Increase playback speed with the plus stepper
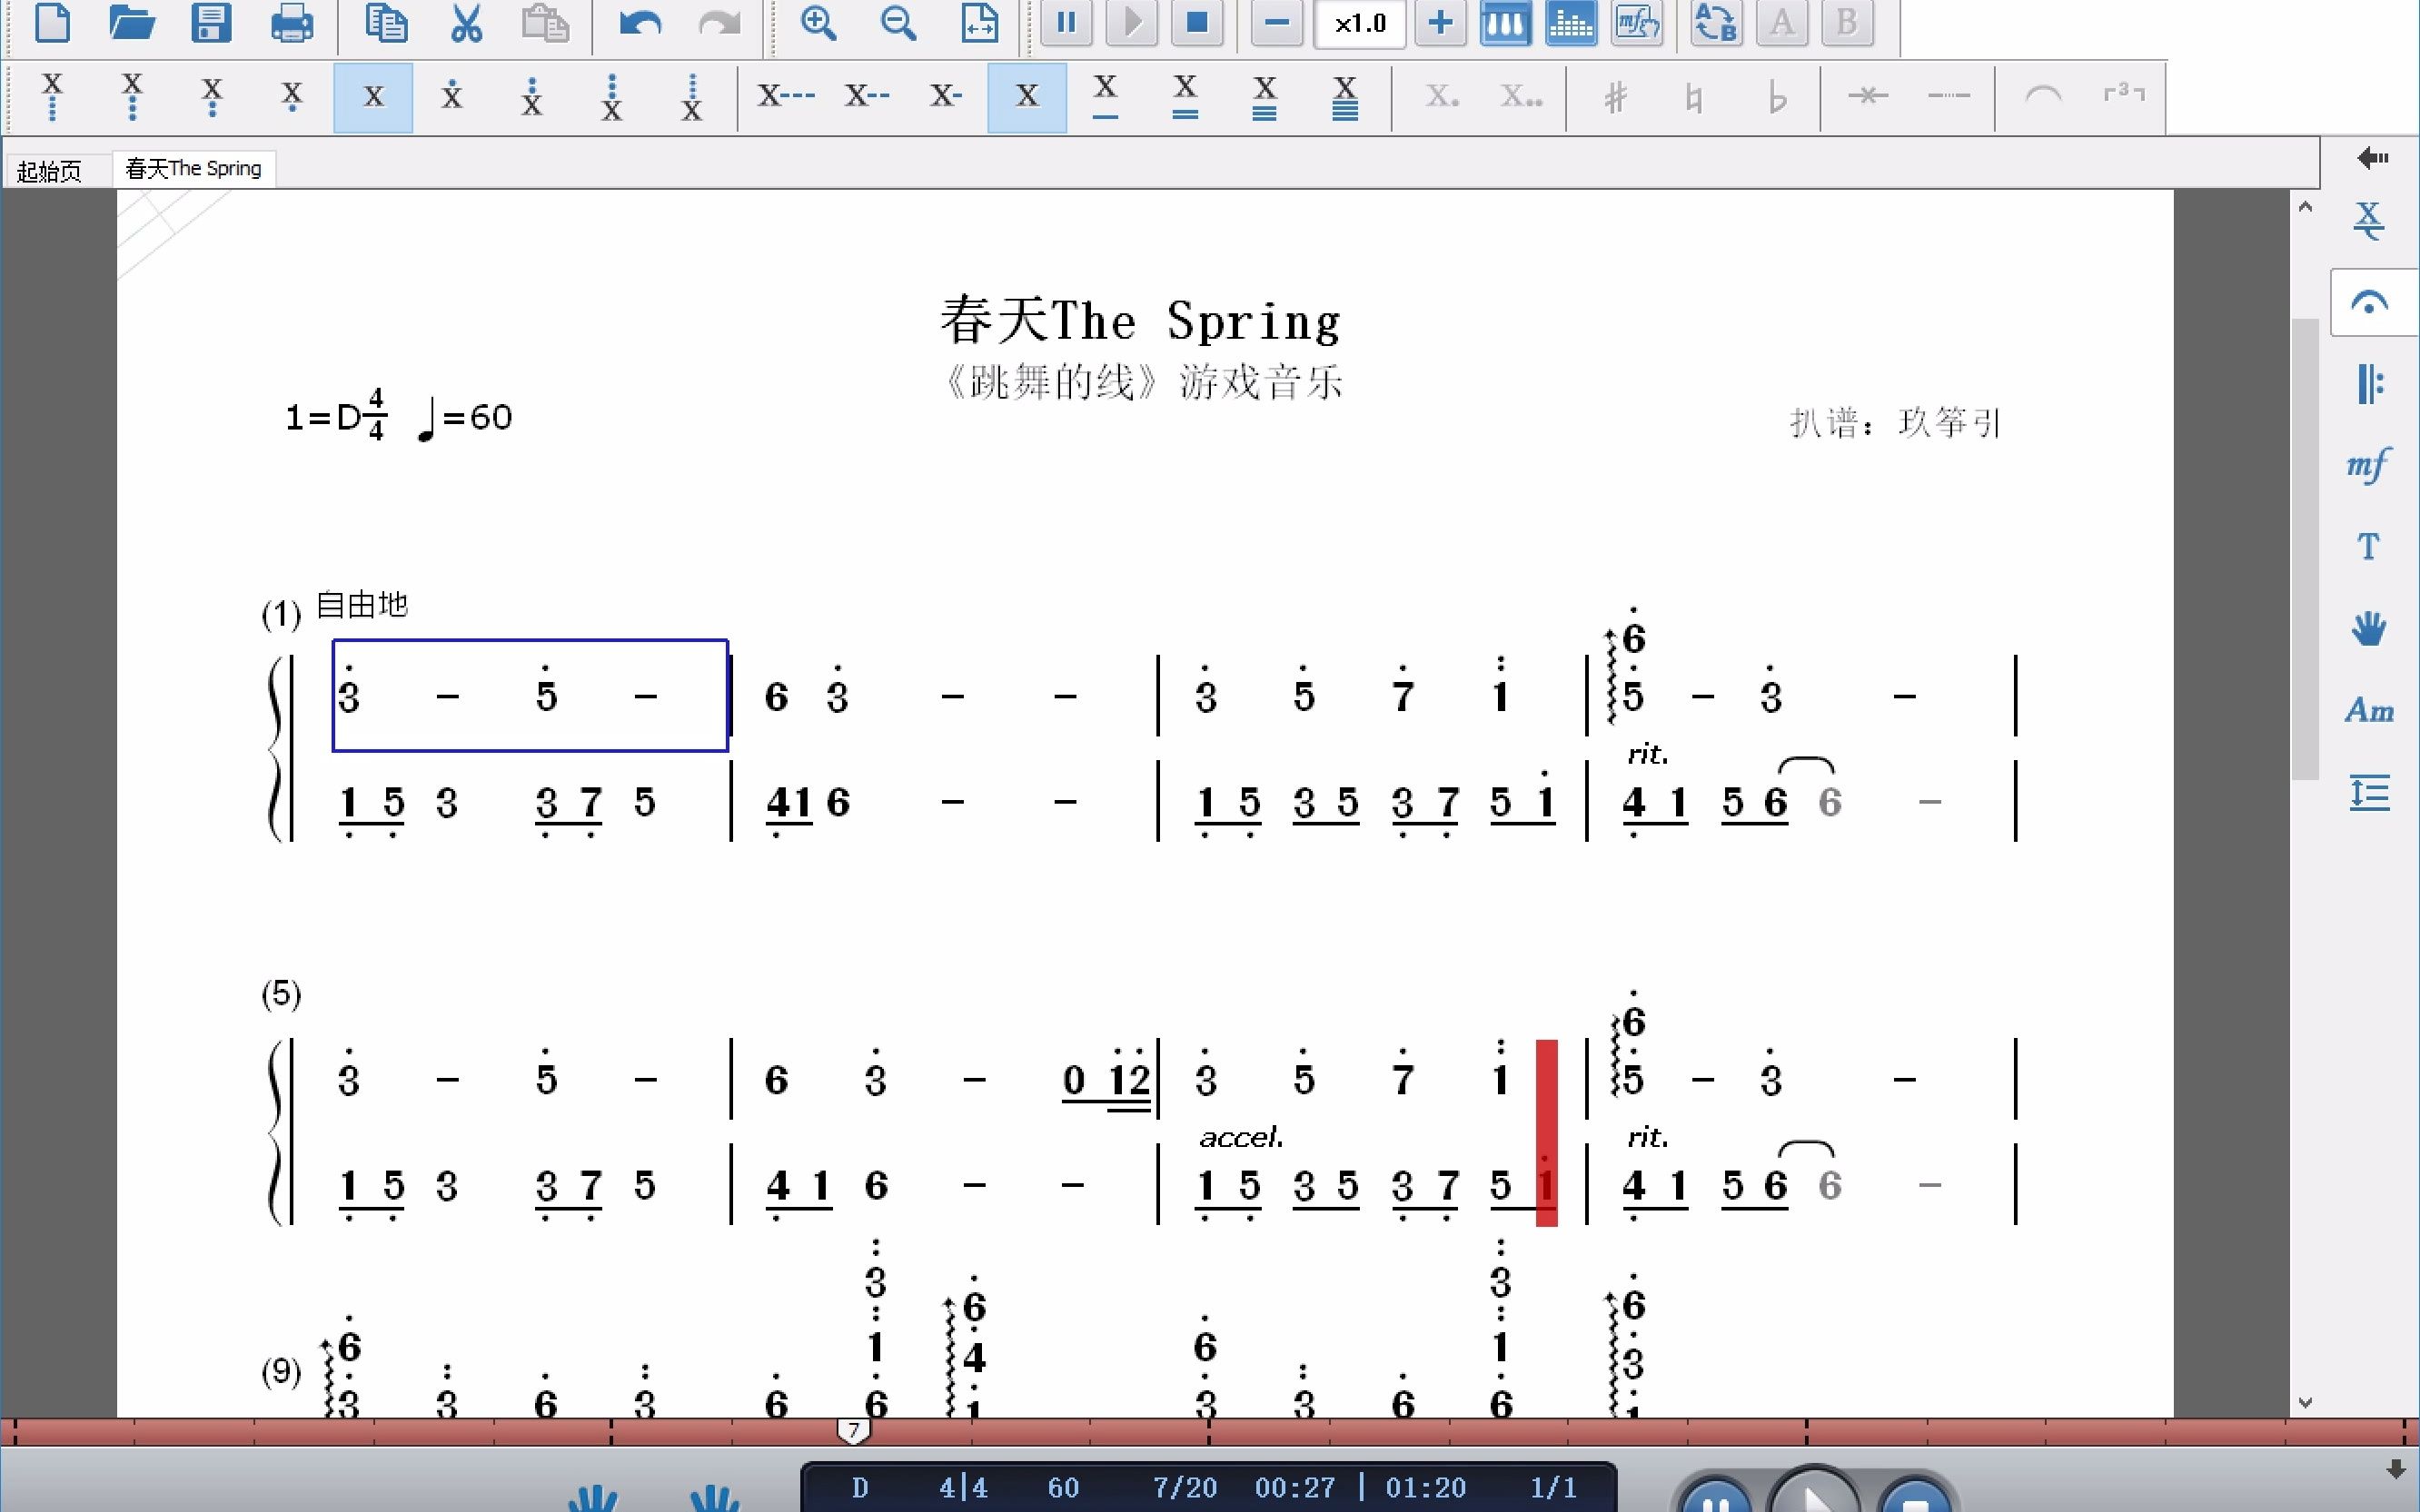 coord(1439,23)
